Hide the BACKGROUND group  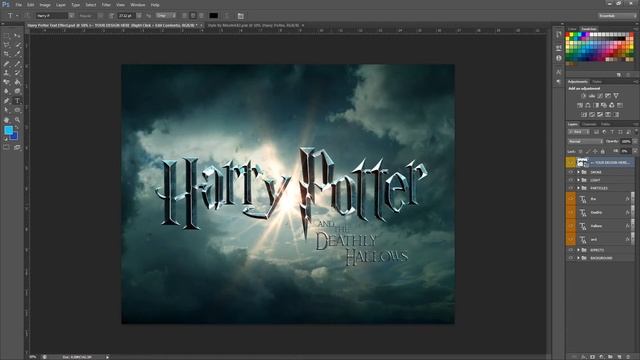pyautogui.click(x=571, y=258)
